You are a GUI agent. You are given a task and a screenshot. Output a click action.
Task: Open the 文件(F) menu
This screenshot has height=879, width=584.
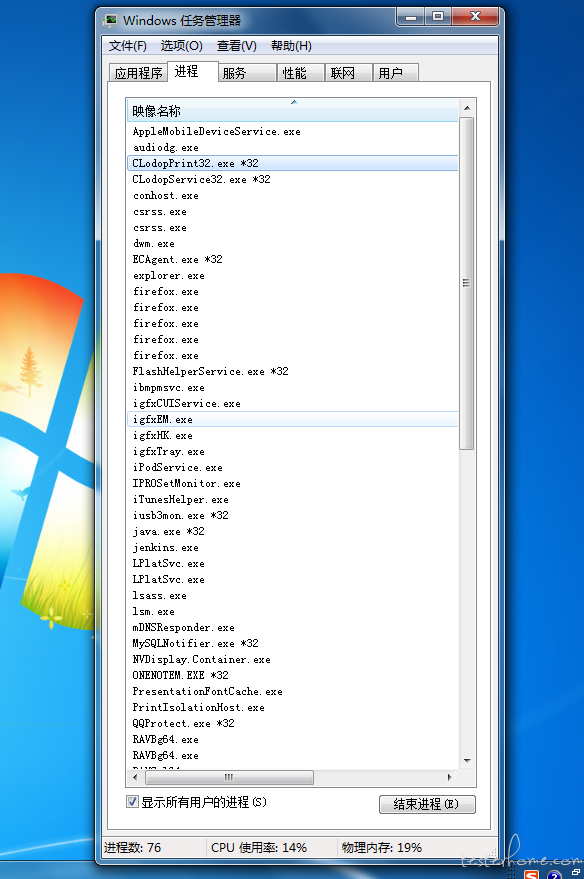point(128,46)
